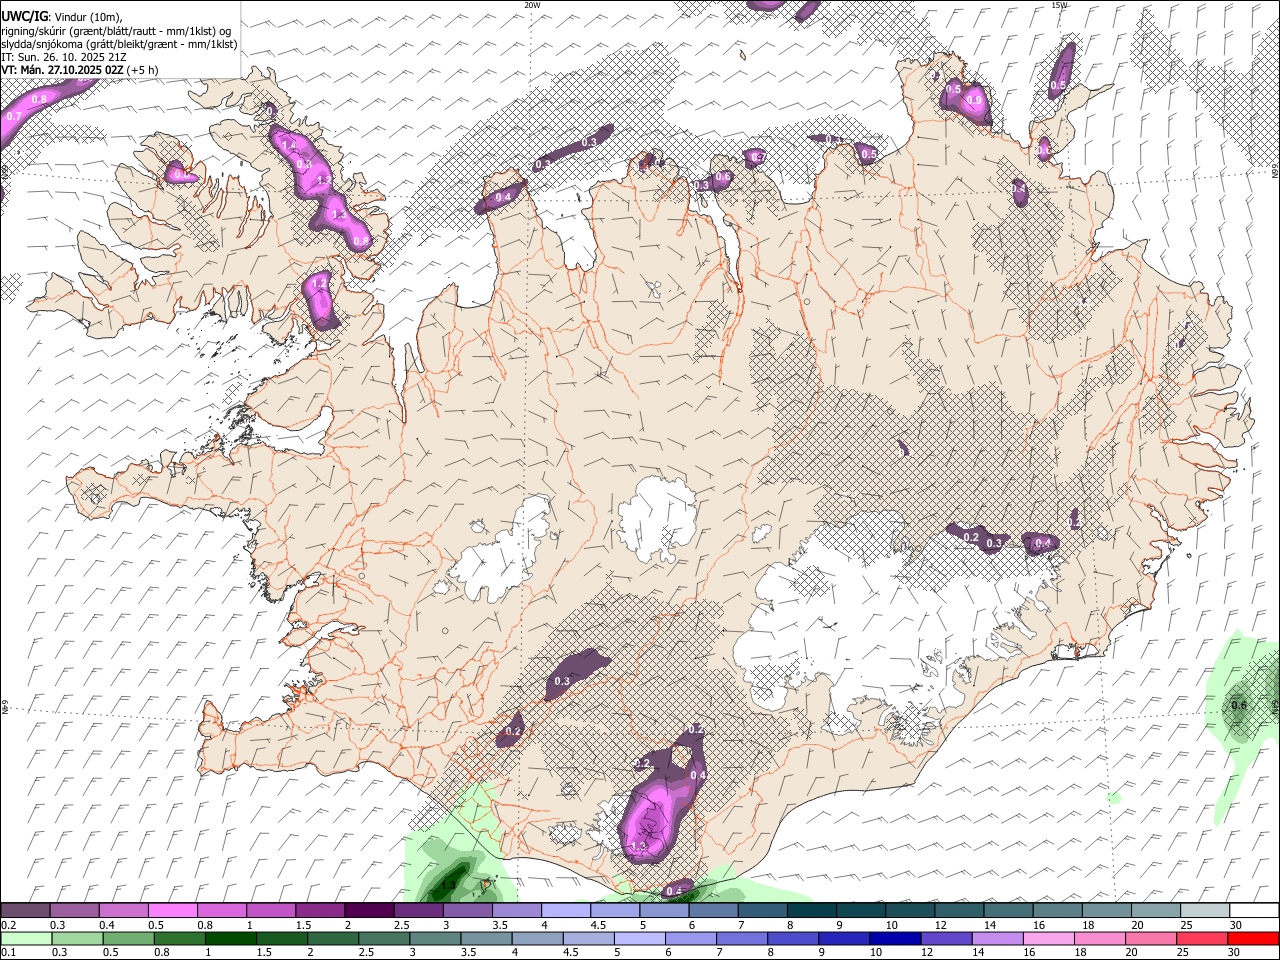The height and width of the screenshot is (960, 1280).
Task: Click the light lavender snow-scale swatch labelled 4
Action: click(x=564, y=910)
